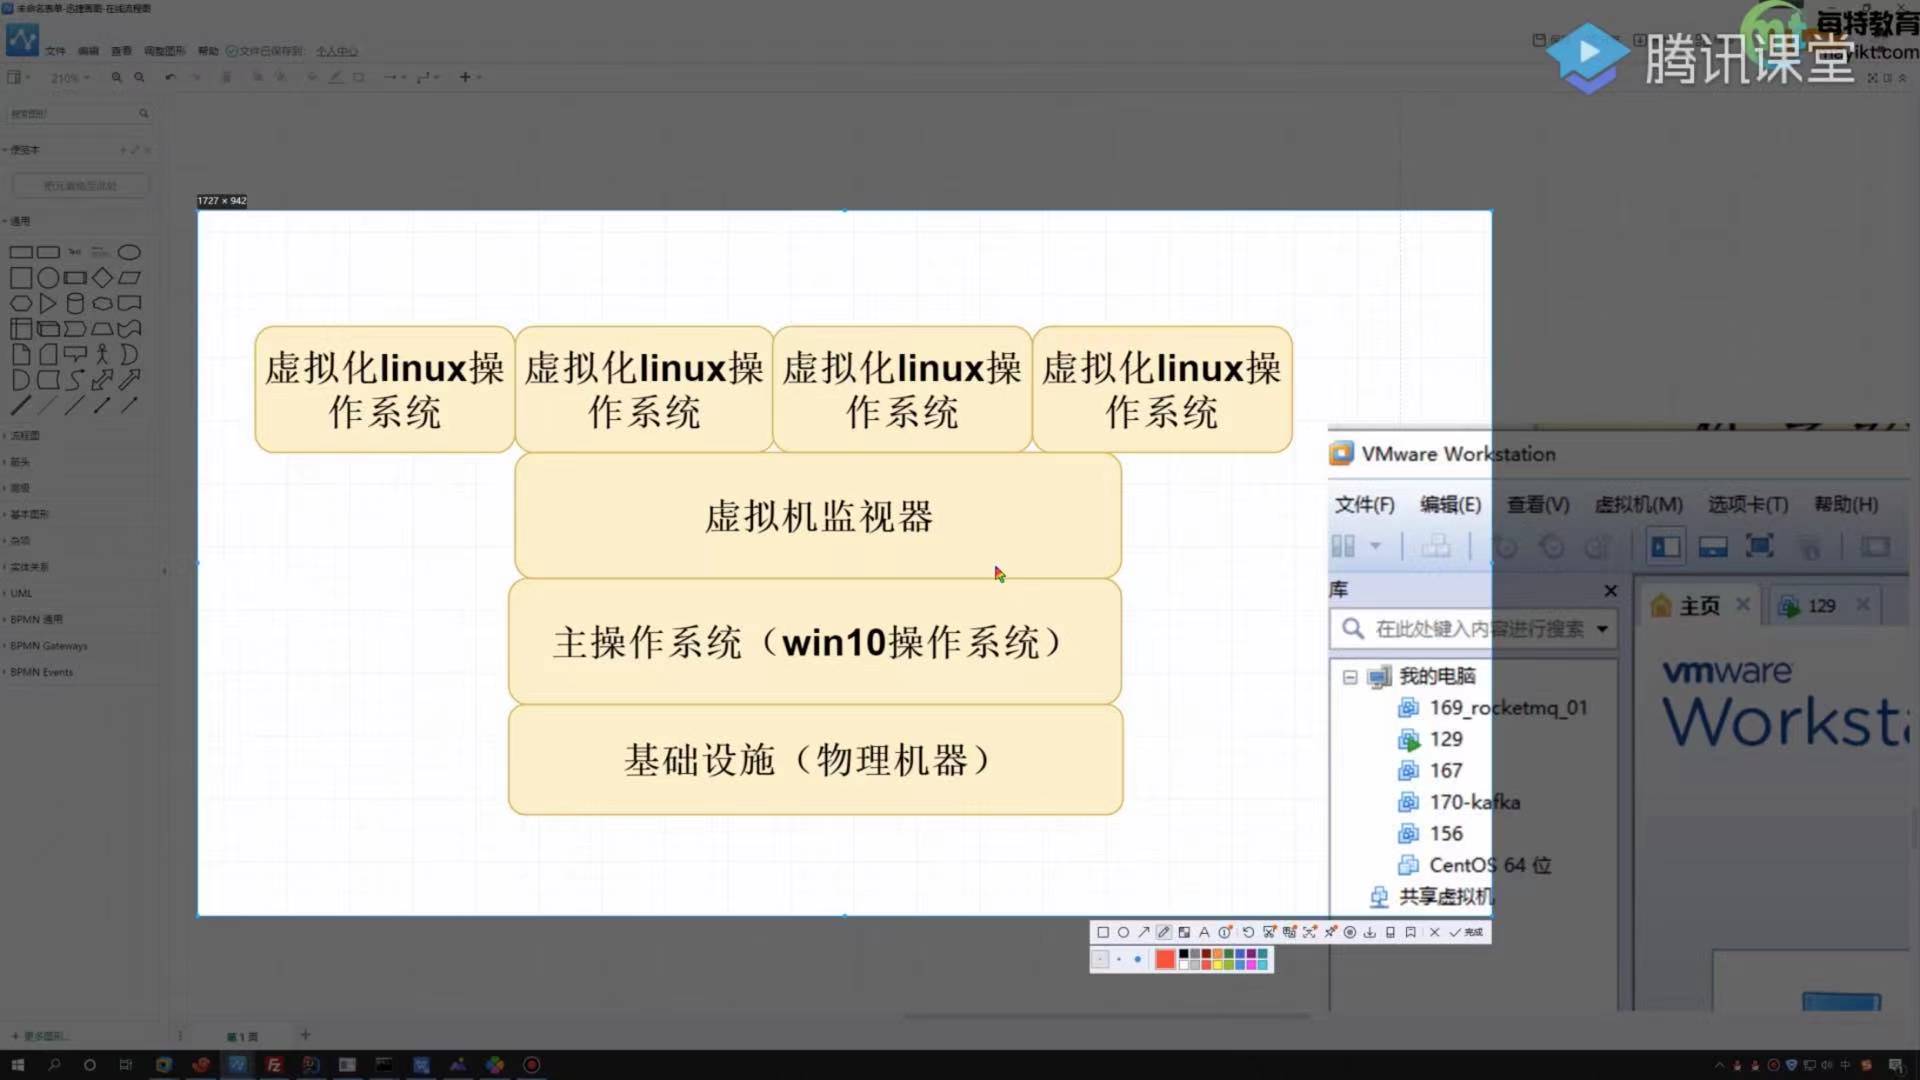Save screenshot with download icon
This screenshot has height=1080, width=1920.
point(1369,932)
